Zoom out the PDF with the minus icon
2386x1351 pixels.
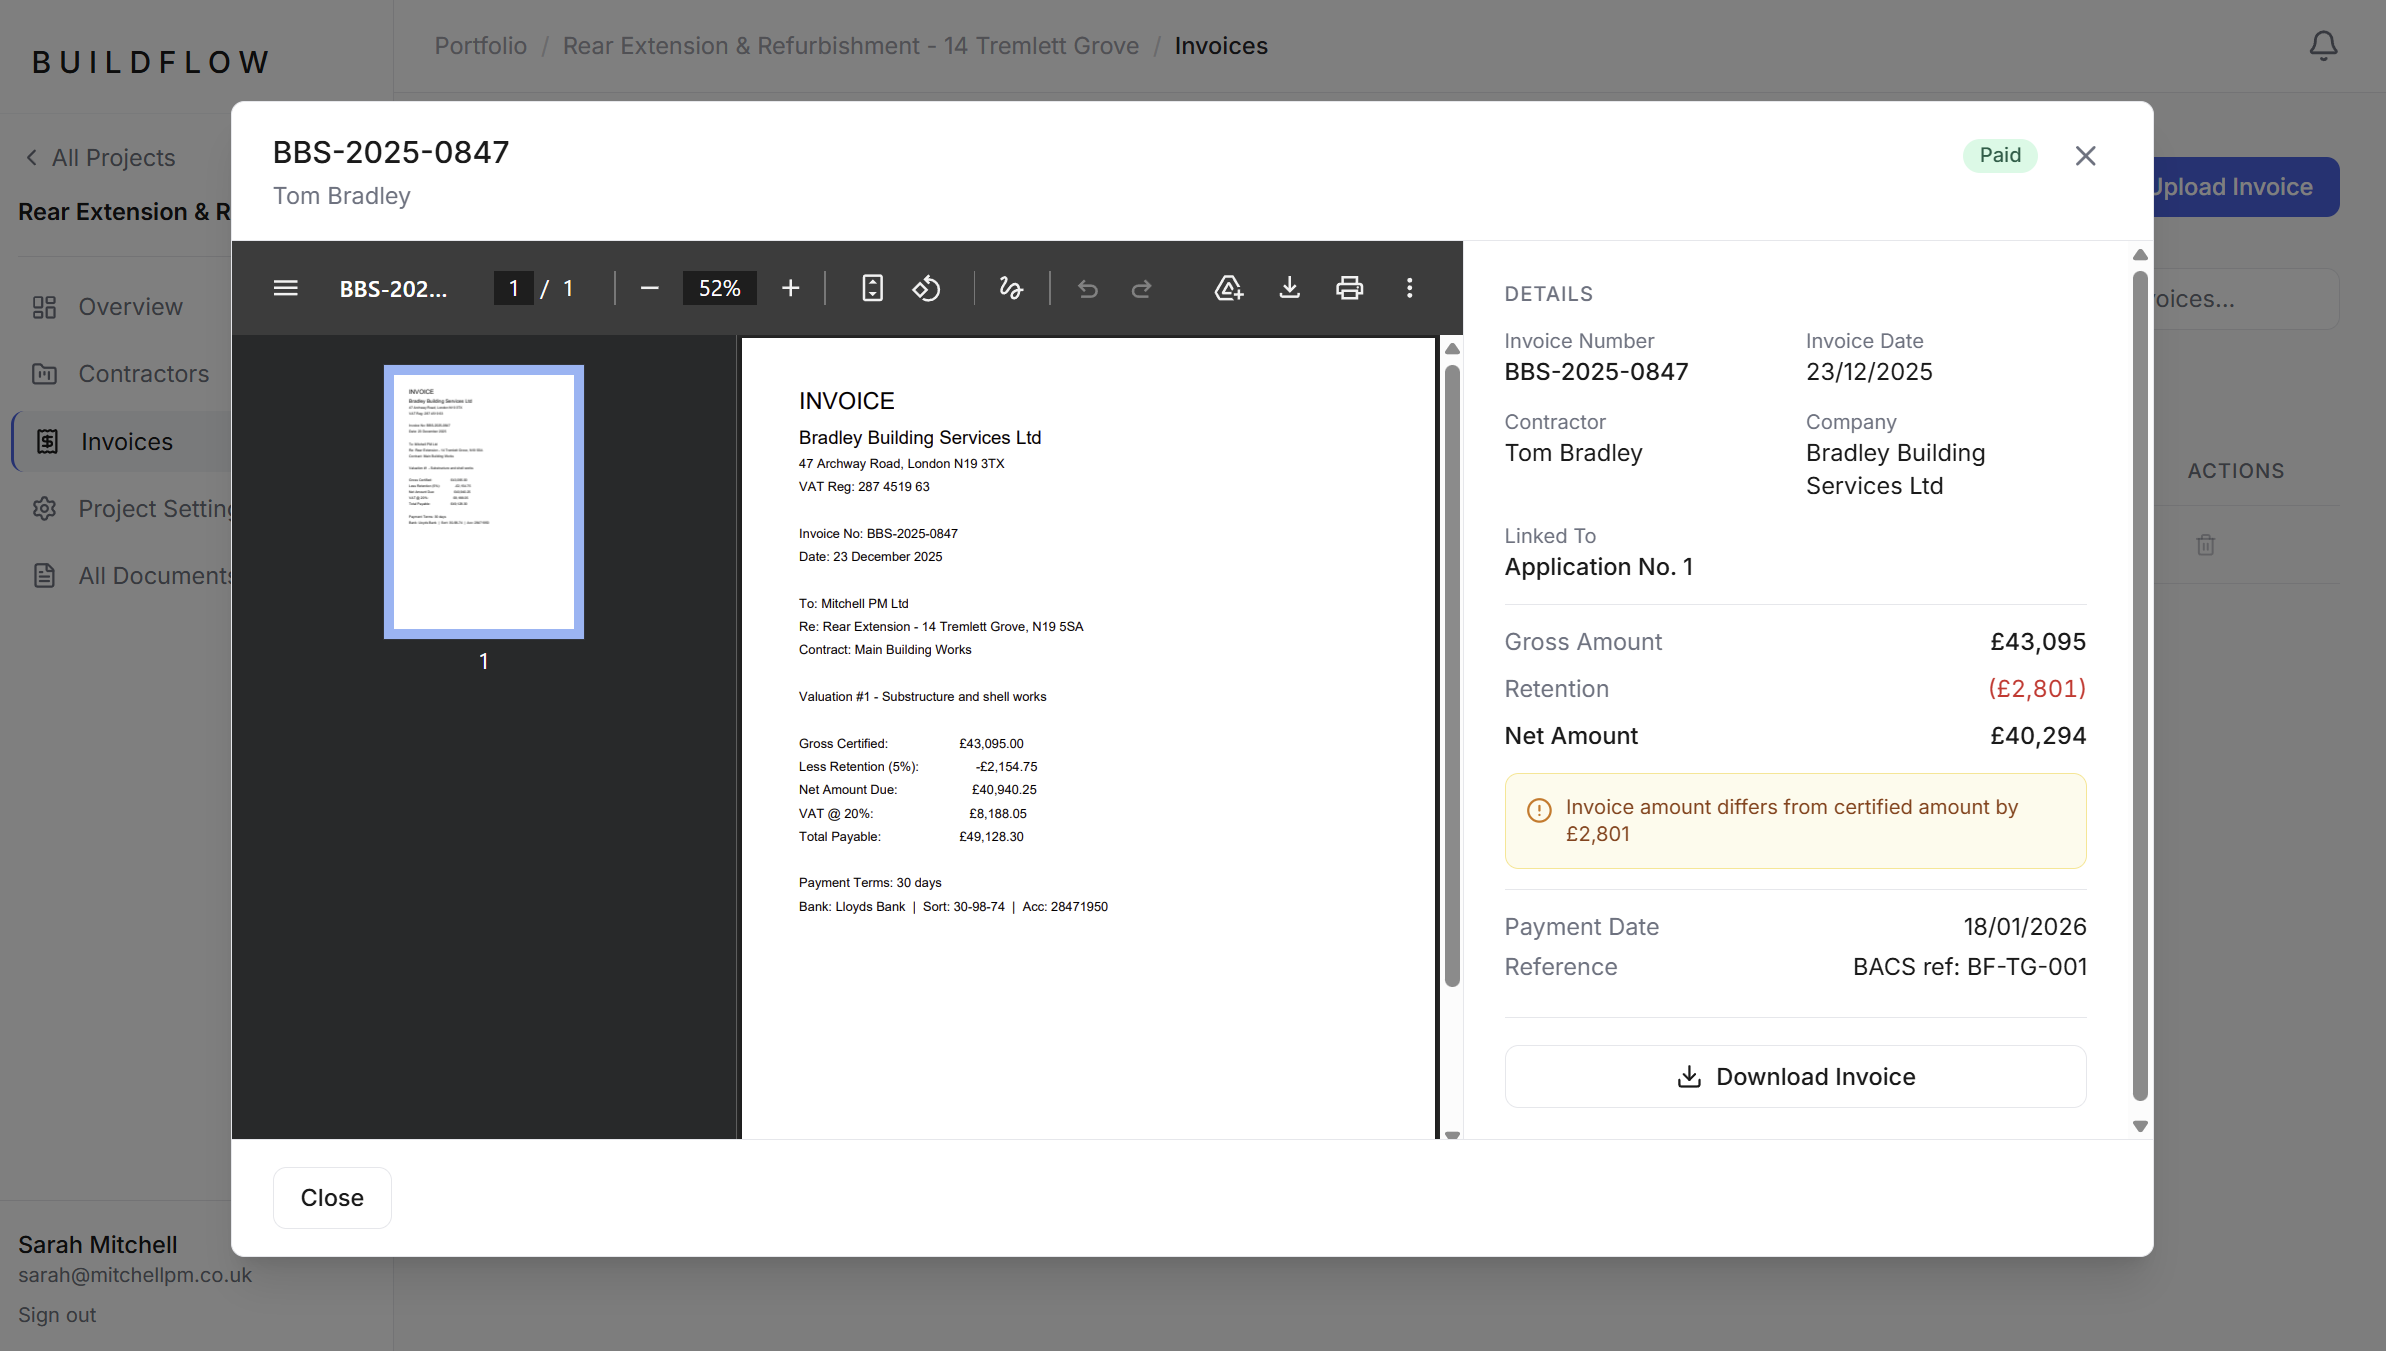click(649, 288)
